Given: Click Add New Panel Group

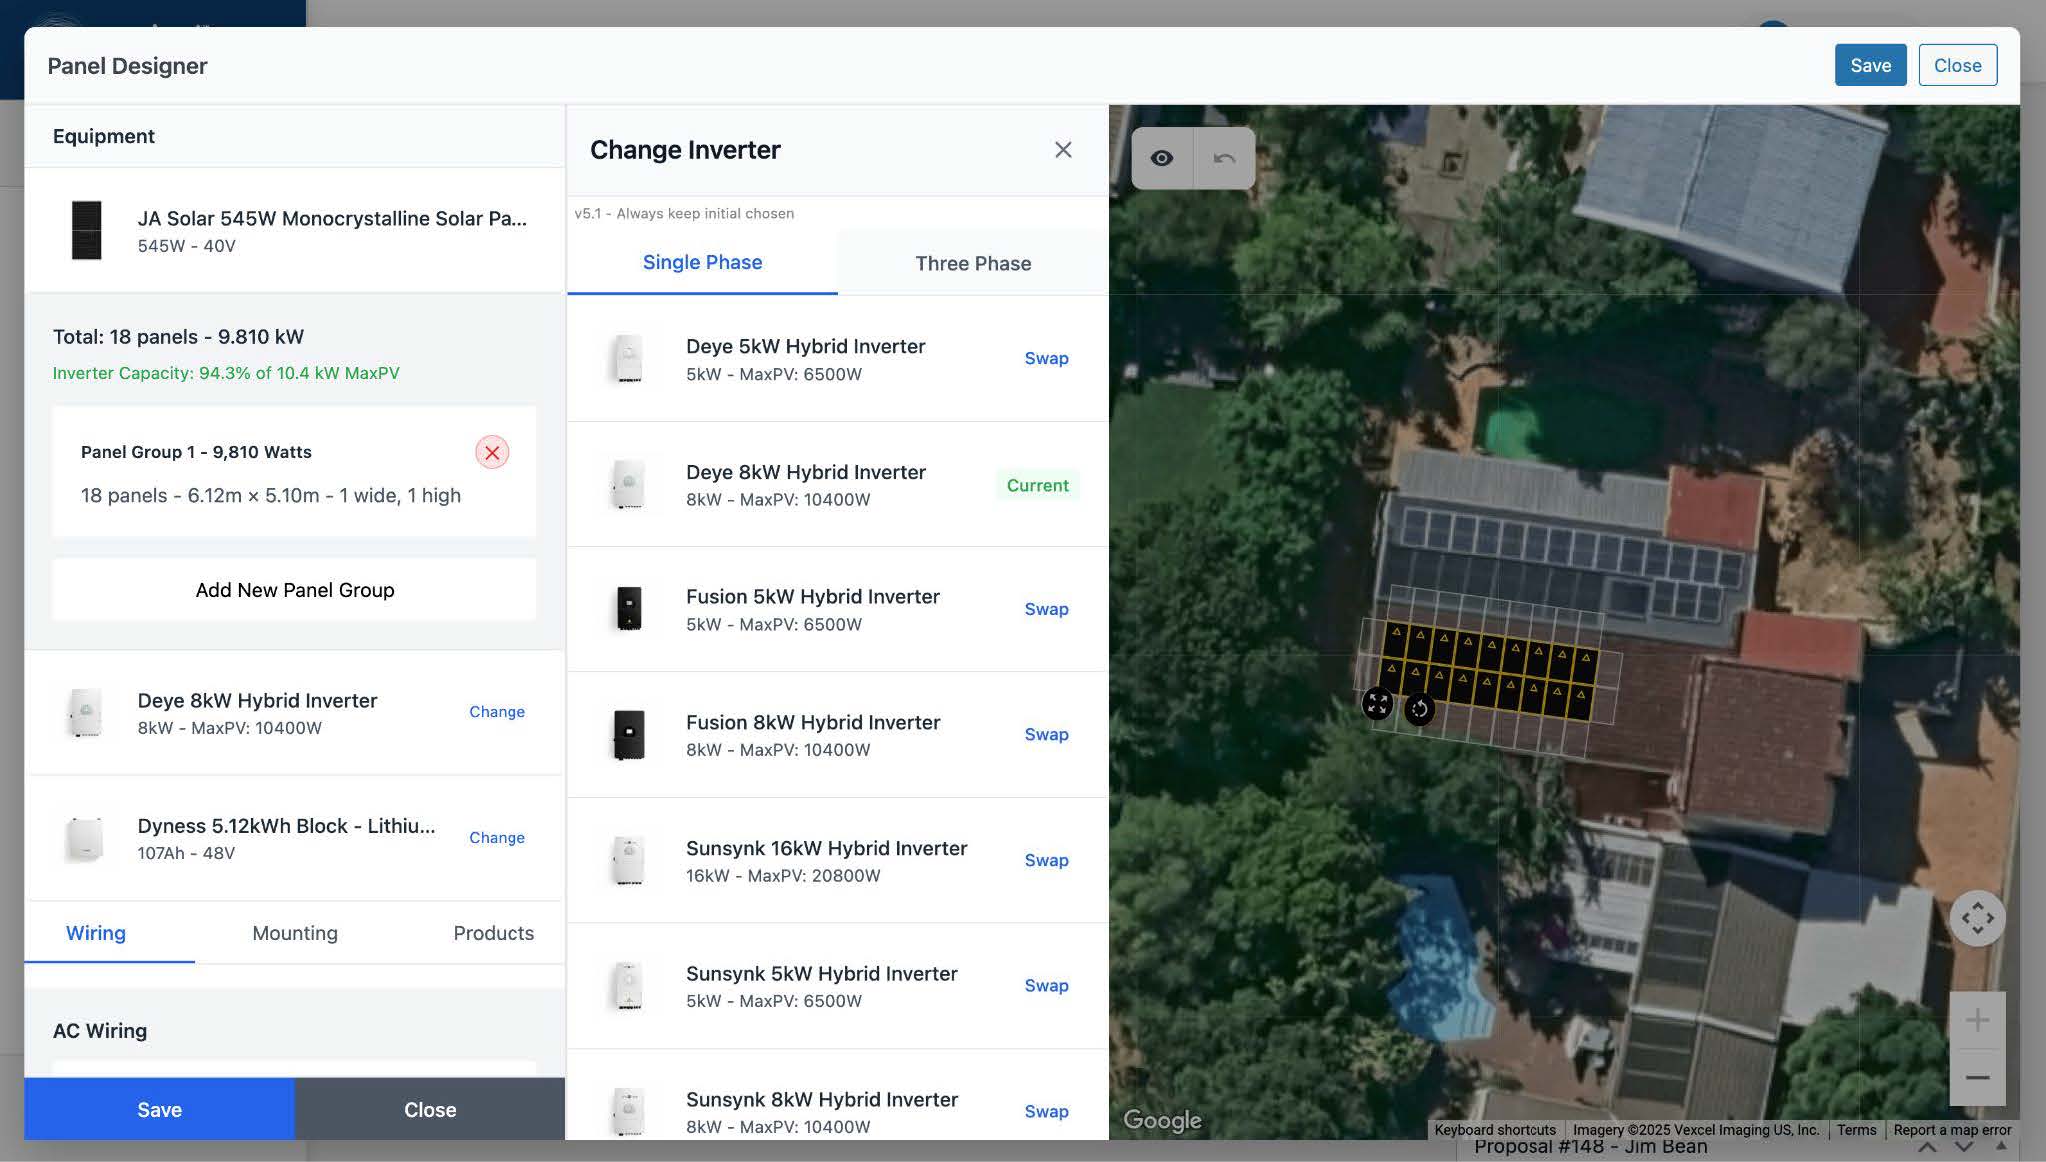Looking at the screenshot, I should click(295, 590).
